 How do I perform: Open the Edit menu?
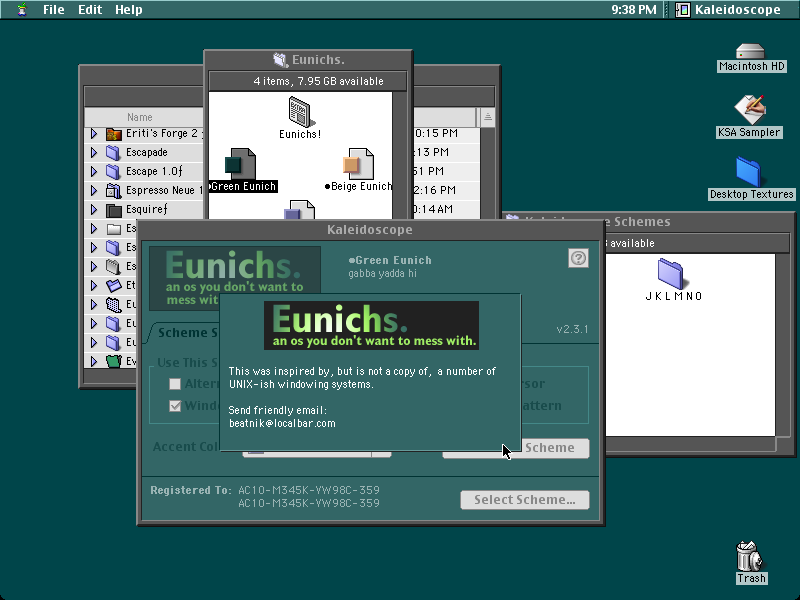pos(90,9)
